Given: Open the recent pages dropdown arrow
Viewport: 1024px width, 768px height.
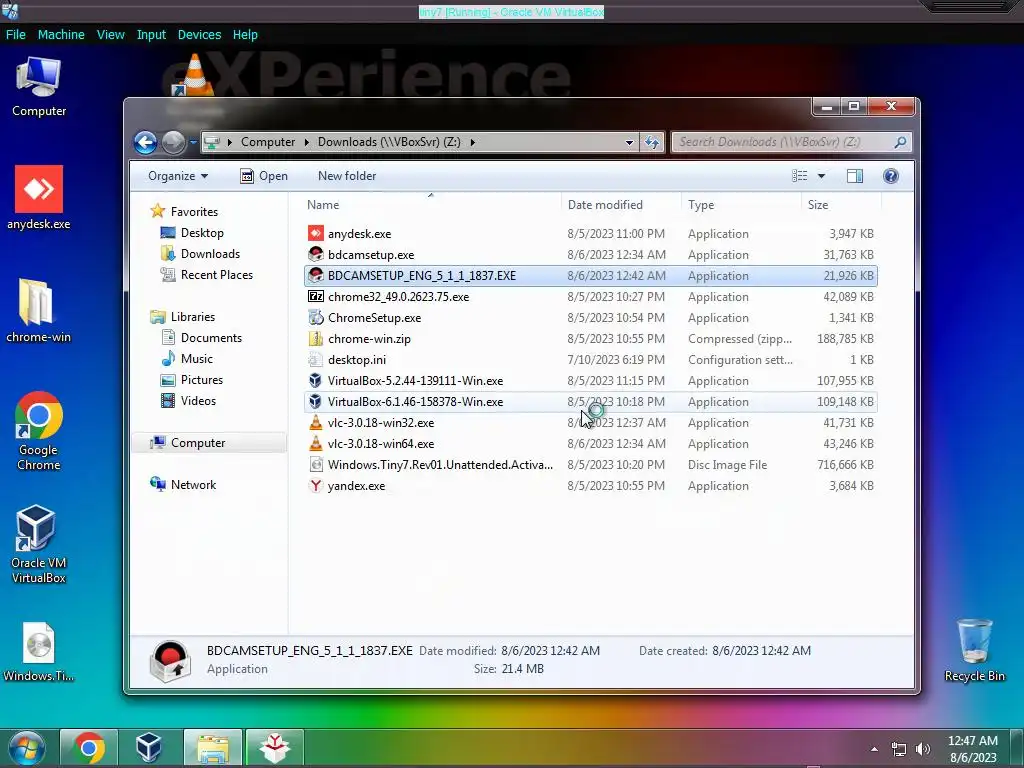Looking at the screenshot, I should tap(193, 142).
